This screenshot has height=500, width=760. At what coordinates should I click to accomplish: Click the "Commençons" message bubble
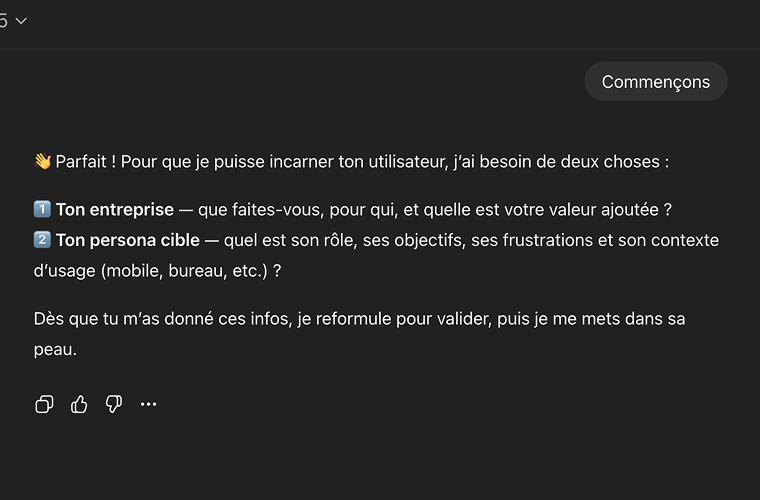[x=656, y=82]
